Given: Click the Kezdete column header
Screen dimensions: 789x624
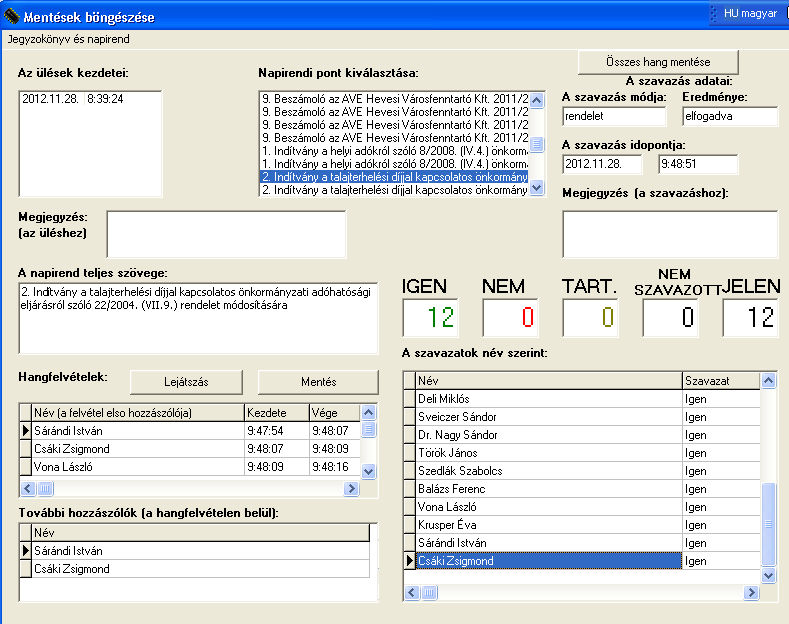Looking at the screenshot, I should pyautogui.click(x=277, y=413).
